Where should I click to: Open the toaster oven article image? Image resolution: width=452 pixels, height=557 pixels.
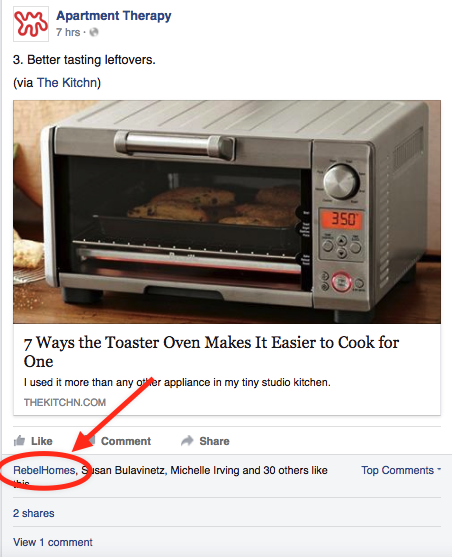point(227,212)
